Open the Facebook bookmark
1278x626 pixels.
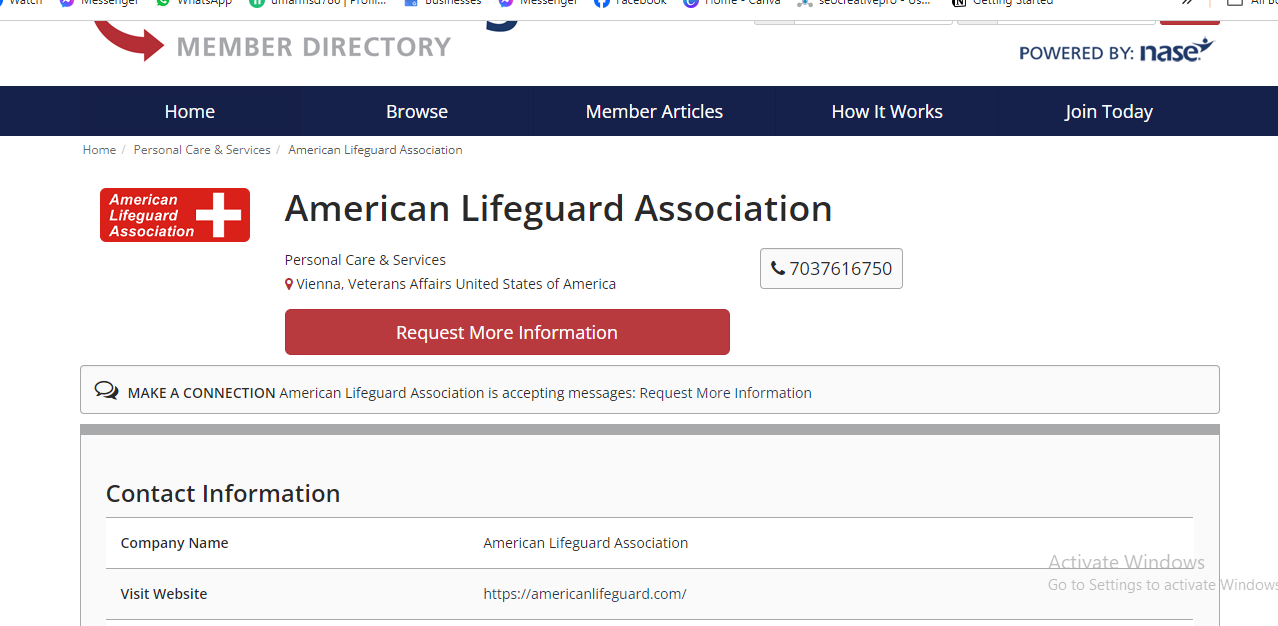[630, 3]
